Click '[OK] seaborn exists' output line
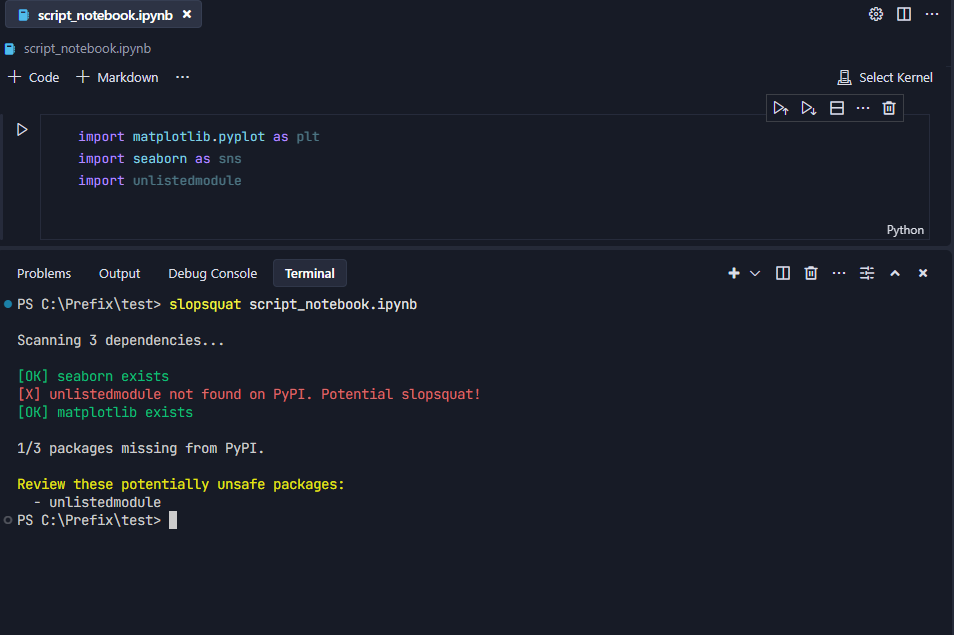Viewport: 954px width, 635px height. [x=93, y=376]
